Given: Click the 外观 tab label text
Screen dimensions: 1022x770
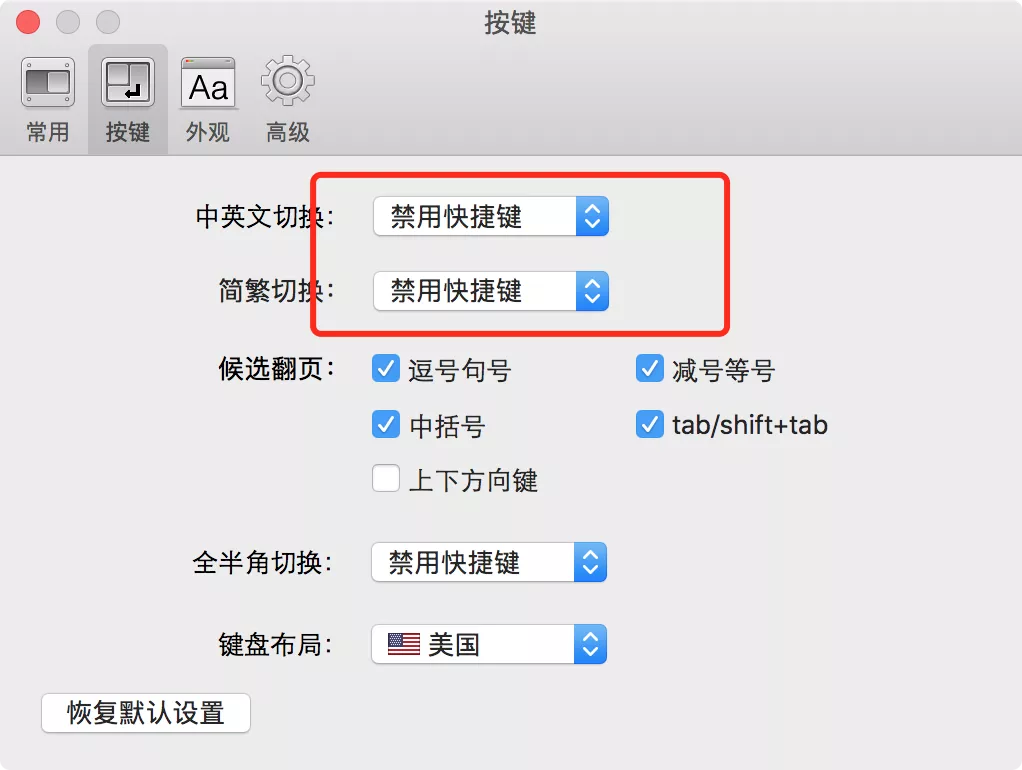Looking at the screenshot, I should pyautogui.click(x=208, y=132).
